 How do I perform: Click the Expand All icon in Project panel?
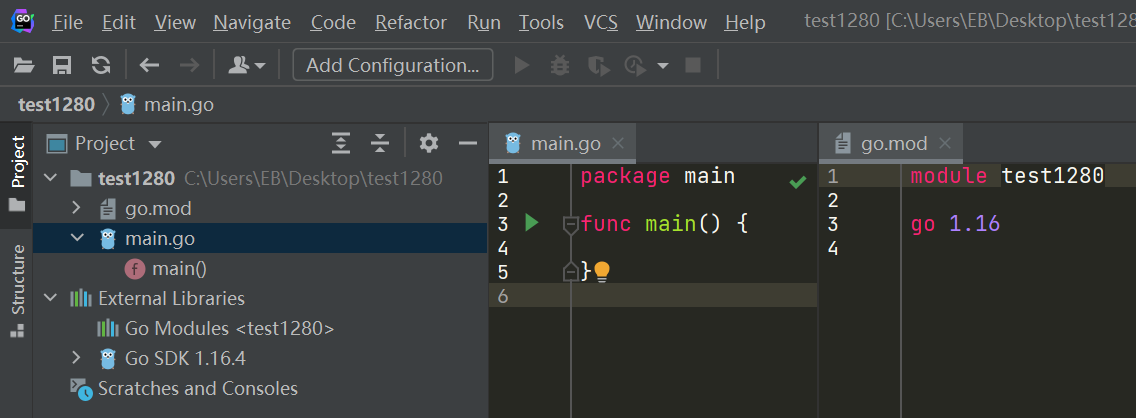[x=341, y=143]
